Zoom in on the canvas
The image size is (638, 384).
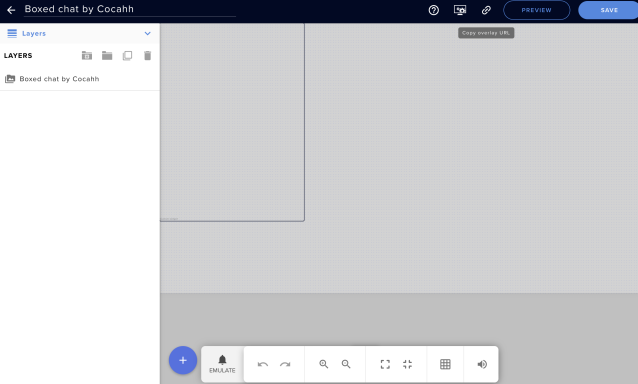coord(323,364)
